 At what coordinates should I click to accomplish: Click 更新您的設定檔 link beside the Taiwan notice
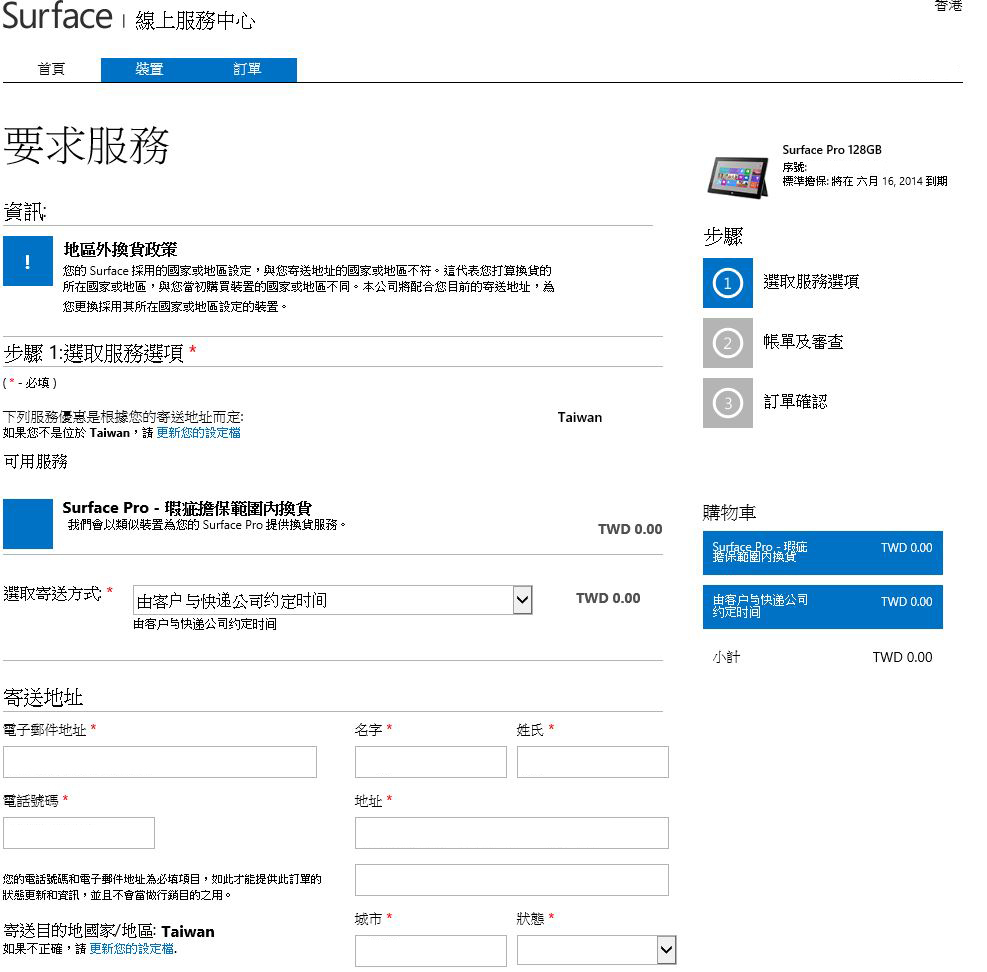198,432
